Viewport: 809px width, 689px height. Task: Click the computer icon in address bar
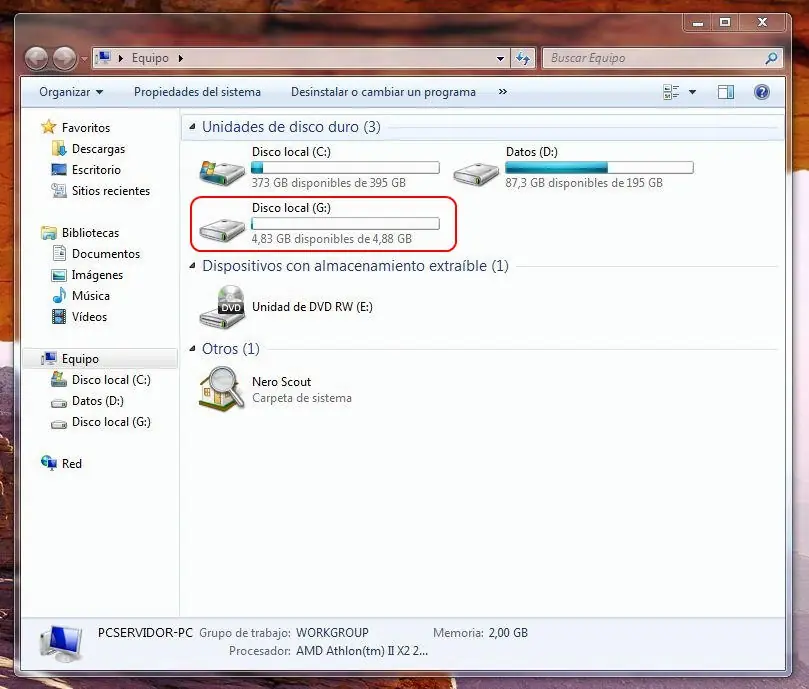[104, 57]
